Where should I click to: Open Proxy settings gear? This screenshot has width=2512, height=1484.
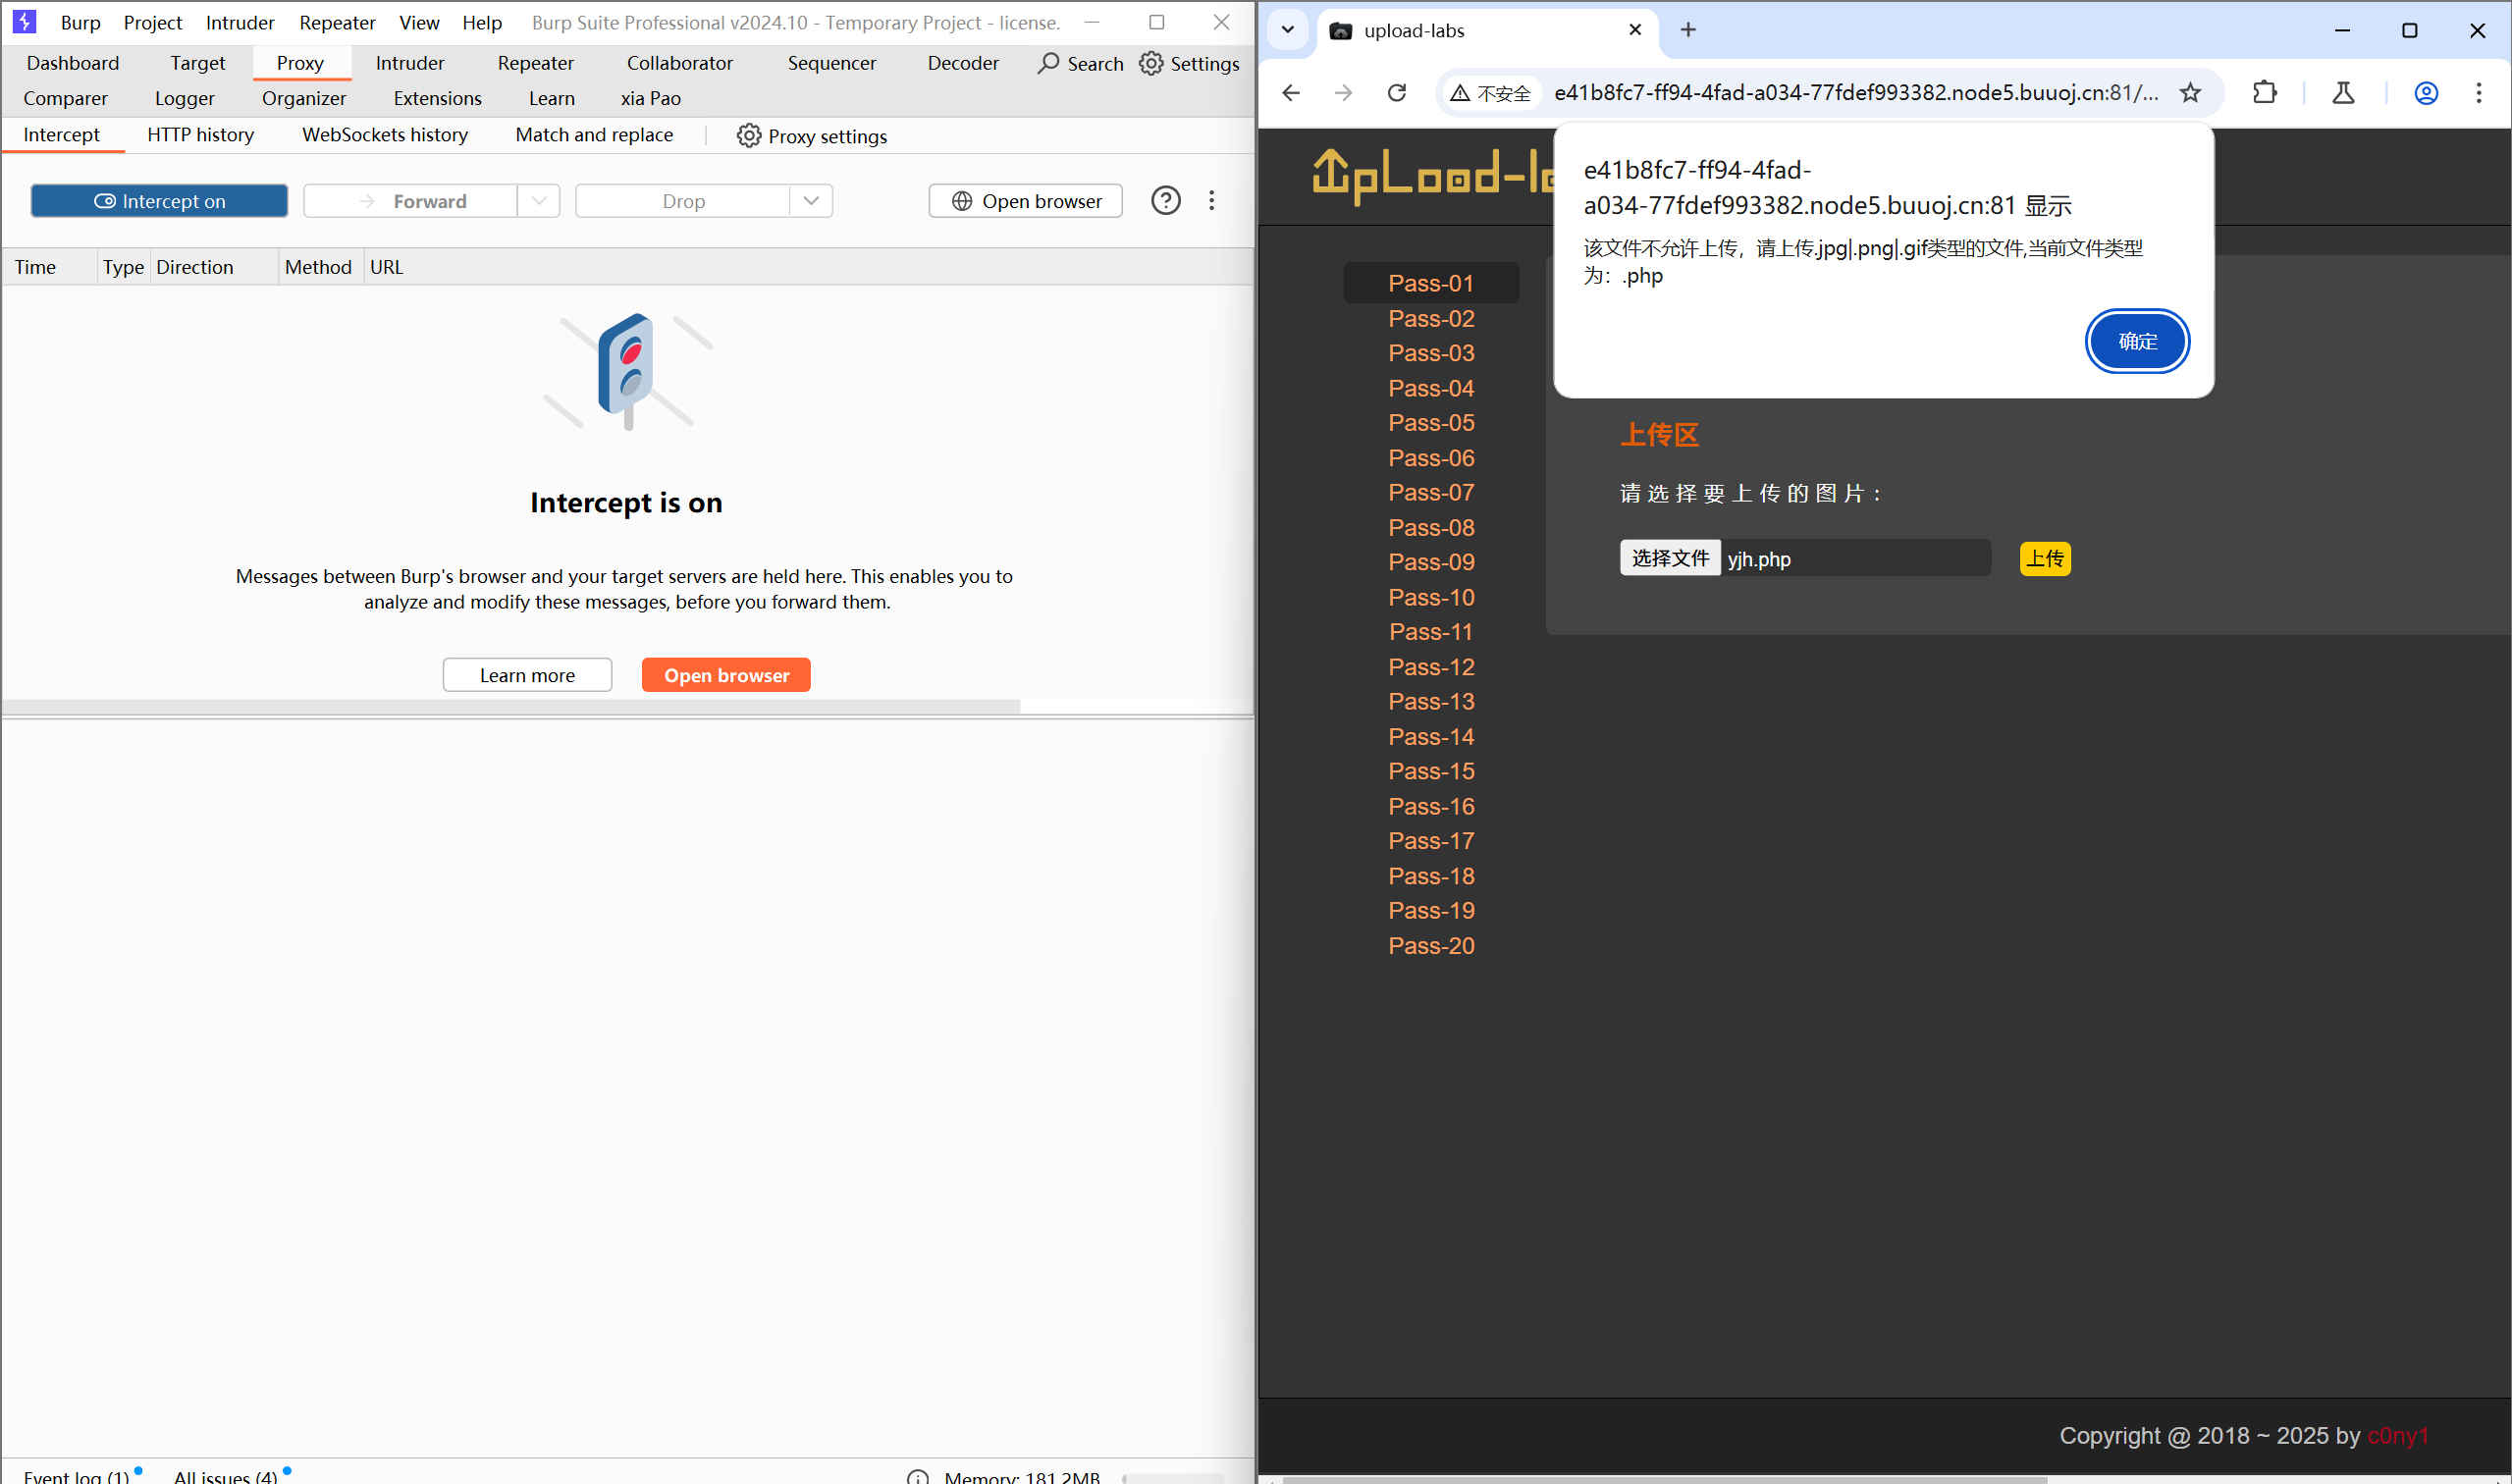(x=748, y=136)
